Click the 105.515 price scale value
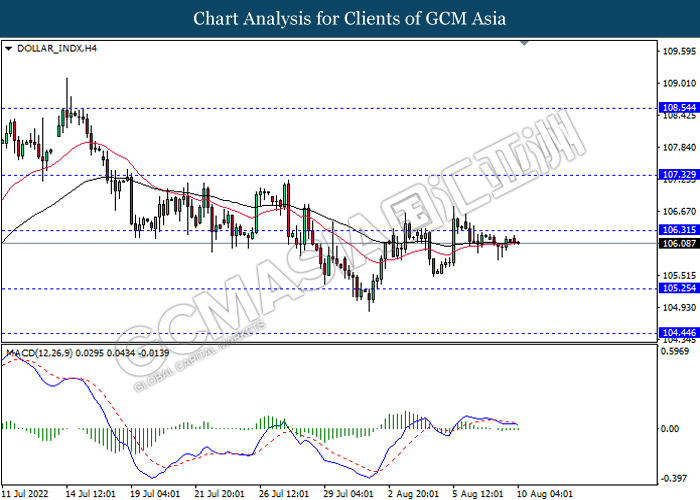Image resolution: width=700 pixels, height=500 pixels. click(679, 275)
